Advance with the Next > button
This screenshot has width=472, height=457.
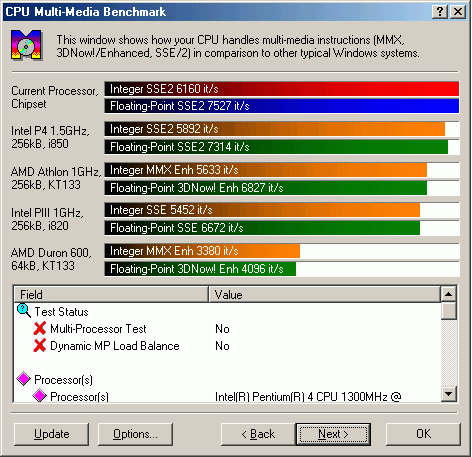(x=333, y=434)
